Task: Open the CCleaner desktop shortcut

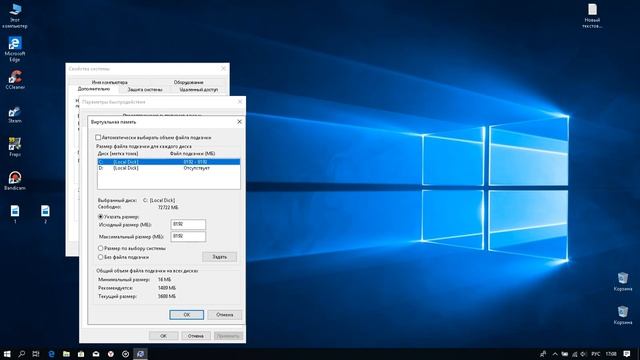Action: (x=15, y=80)
